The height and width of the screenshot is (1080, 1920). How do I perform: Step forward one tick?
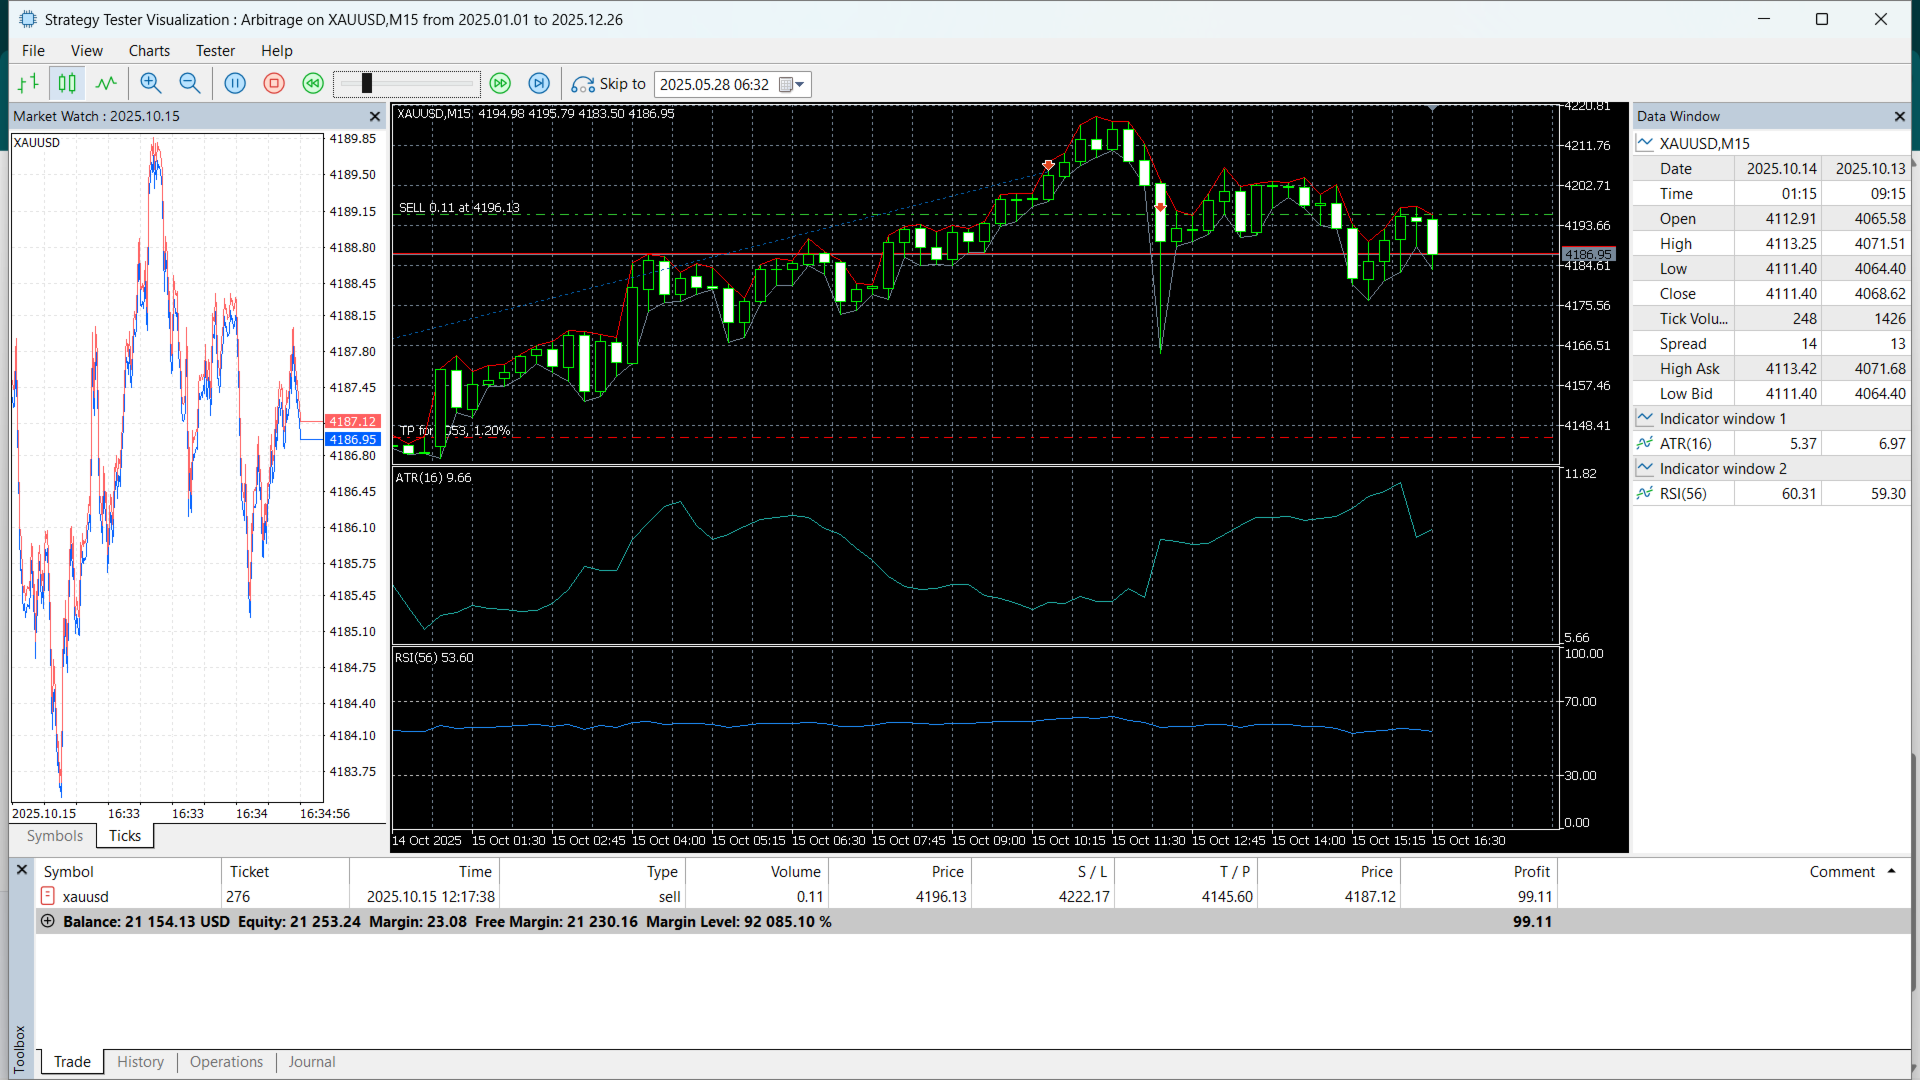pyautogui.click(x=539, y=84)
